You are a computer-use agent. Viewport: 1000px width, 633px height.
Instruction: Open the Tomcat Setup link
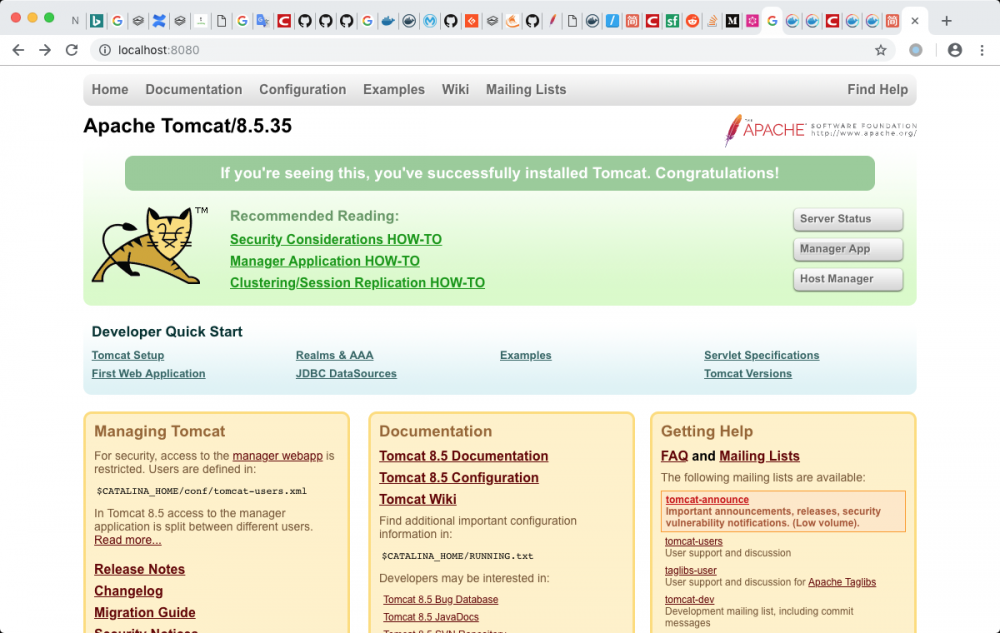point(128,355)
